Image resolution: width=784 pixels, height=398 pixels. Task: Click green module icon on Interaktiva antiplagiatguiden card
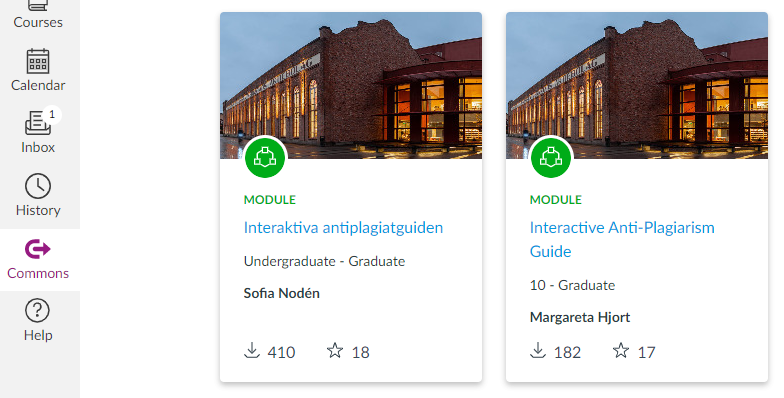point(265,157)
